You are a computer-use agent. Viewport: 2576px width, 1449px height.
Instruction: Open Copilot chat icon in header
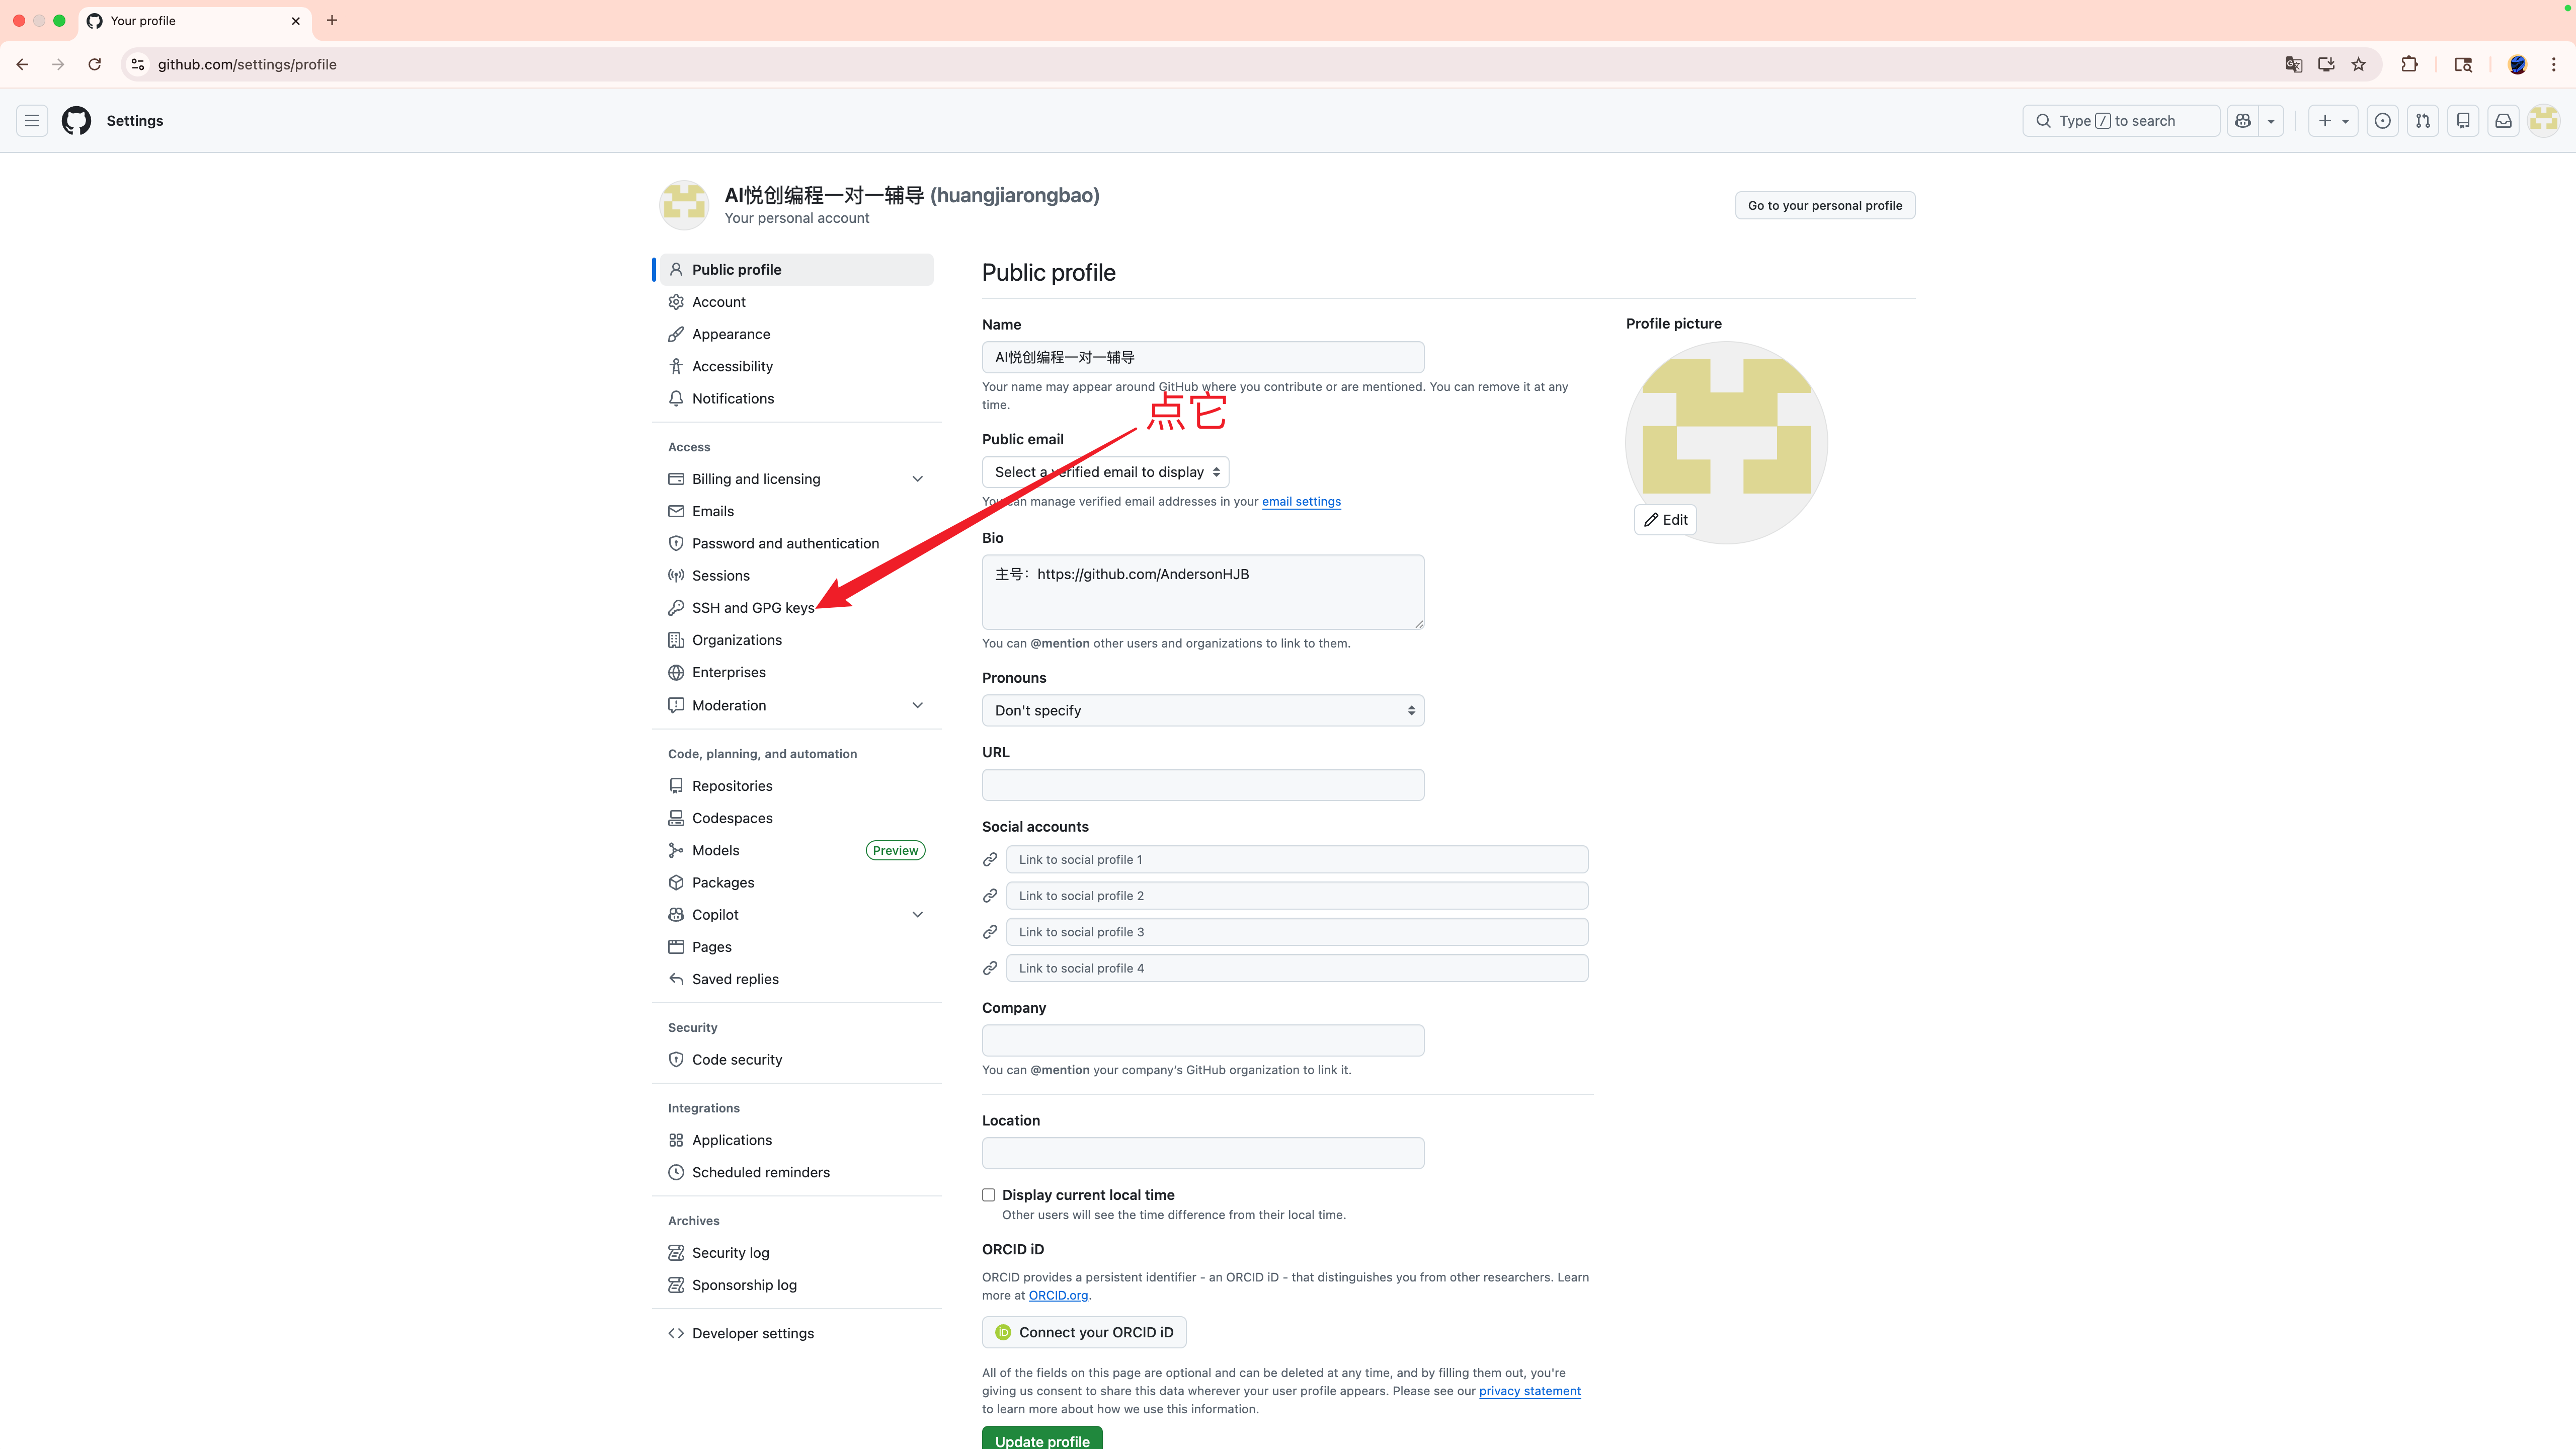point(2243,121)
